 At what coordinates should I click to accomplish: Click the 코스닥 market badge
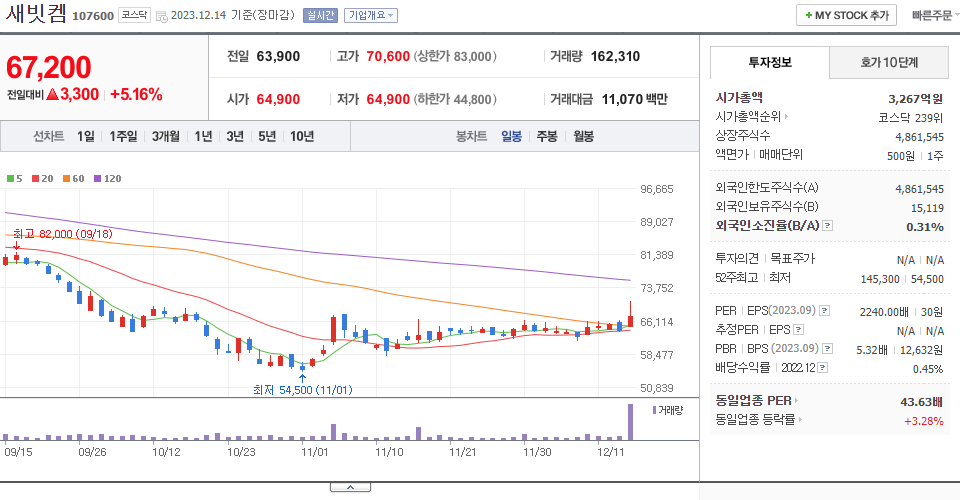coord(134,15)
